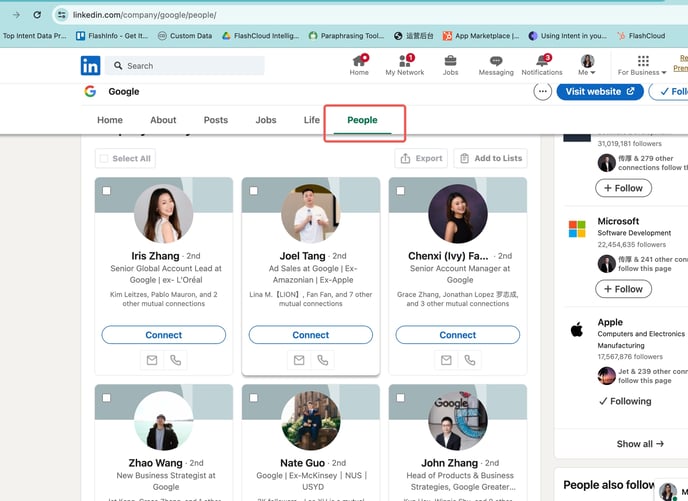Click the three-dot more options button for Google
The image size is (688, 501).
pos(543,92)
